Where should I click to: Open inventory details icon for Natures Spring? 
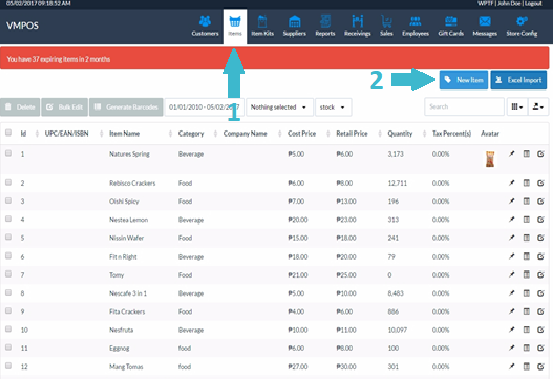coord(527,154)
